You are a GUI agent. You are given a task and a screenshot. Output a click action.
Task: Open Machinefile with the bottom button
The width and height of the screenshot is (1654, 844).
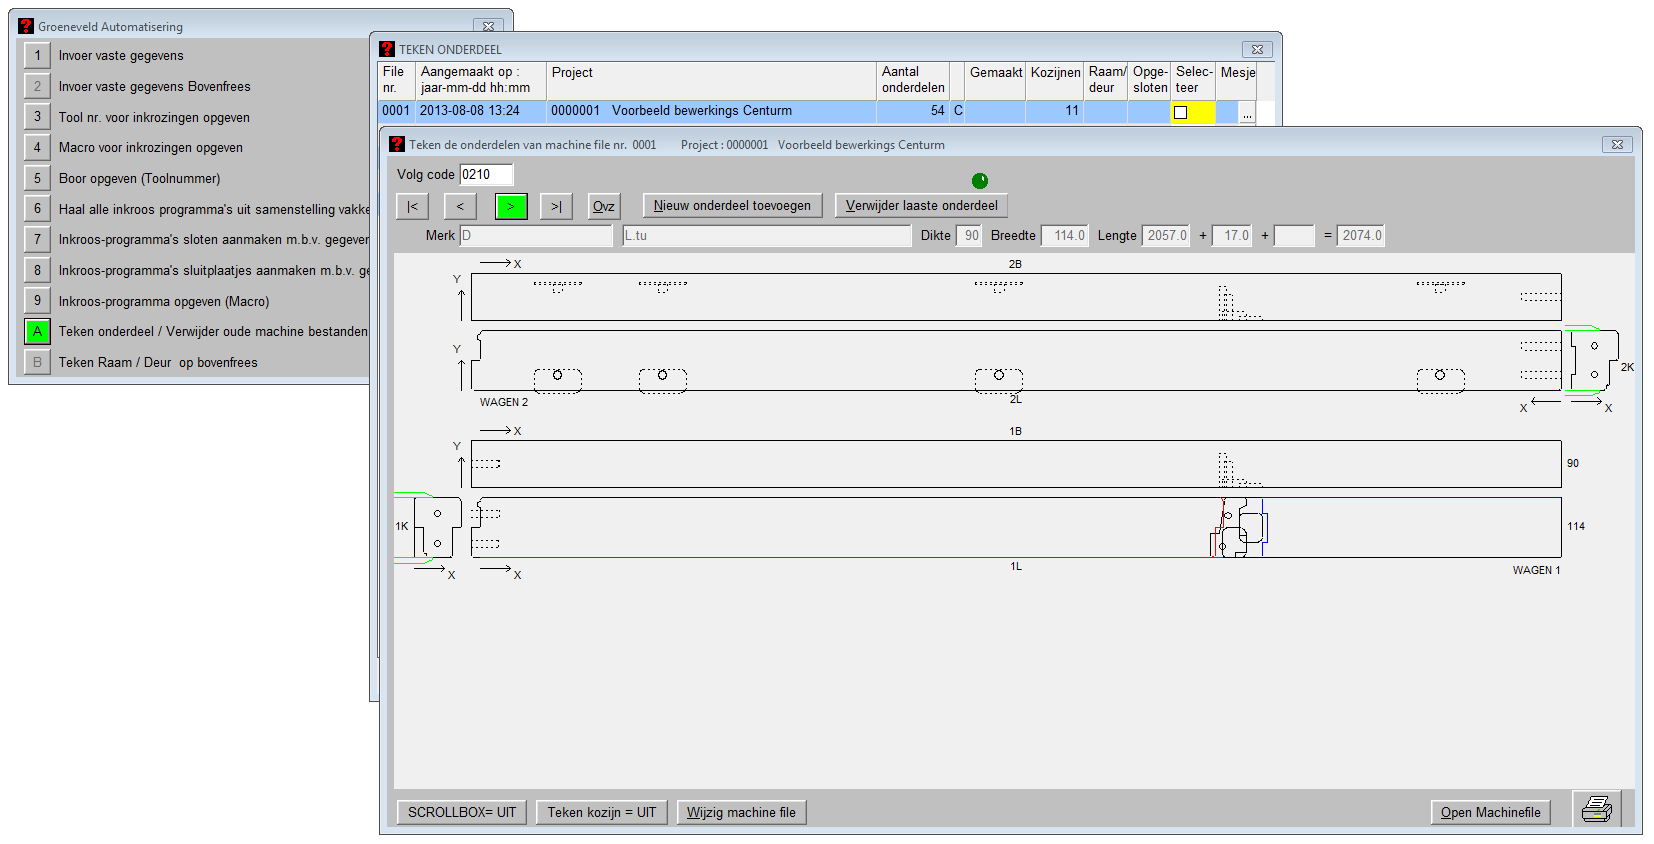coord(1490,812)
